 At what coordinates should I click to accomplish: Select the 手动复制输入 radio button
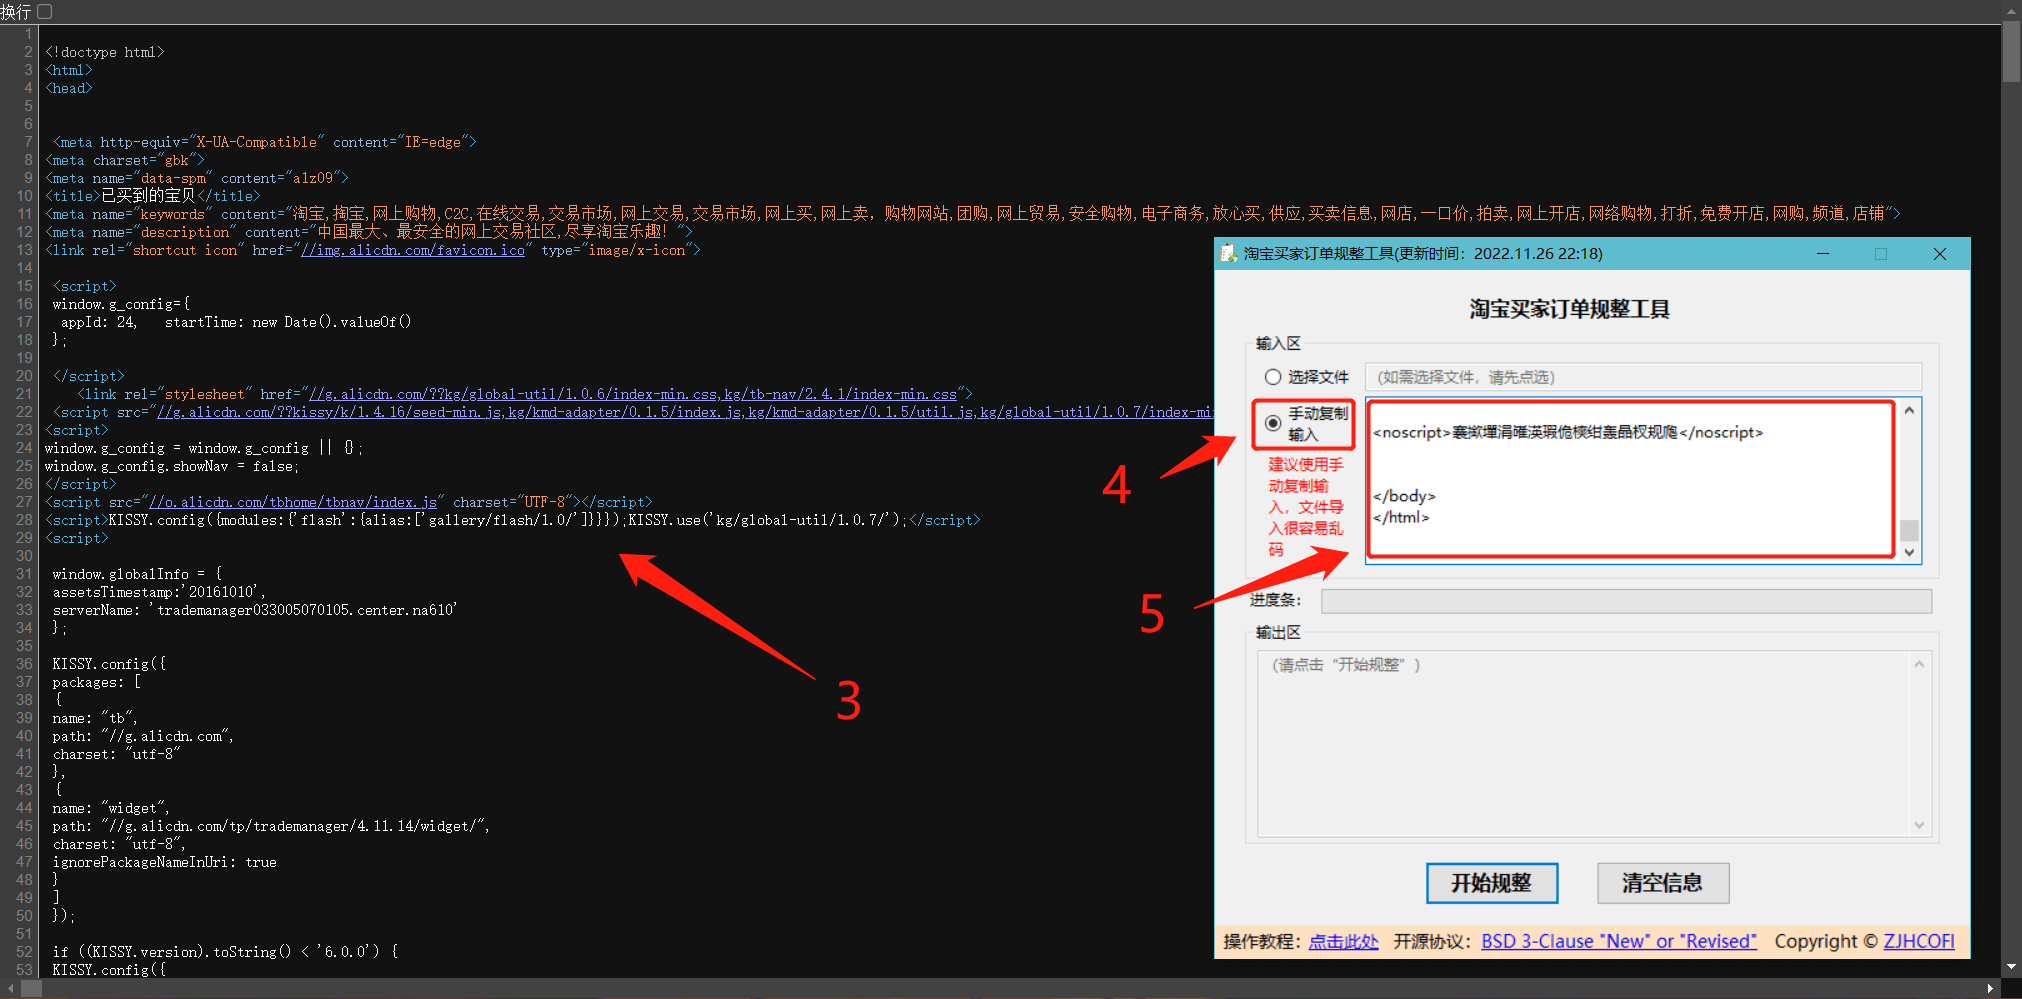(1273, 423)
